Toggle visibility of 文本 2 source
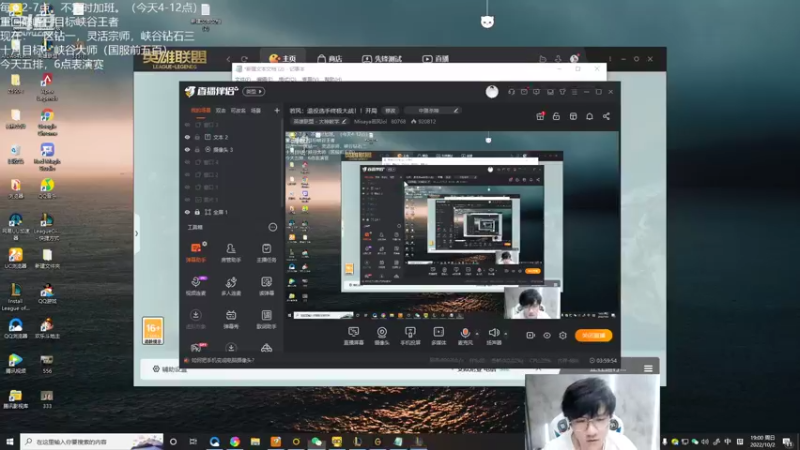The image size is (800, 450). click(187, 137)
